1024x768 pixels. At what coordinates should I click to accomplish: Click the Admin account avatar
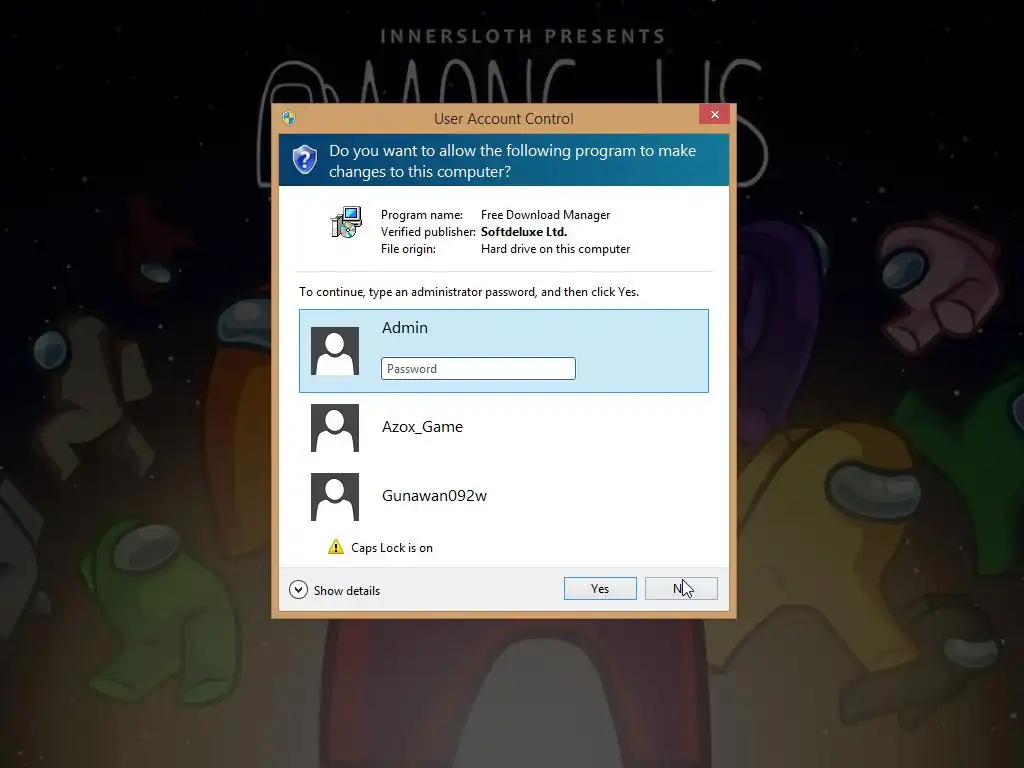click(x=335, y=351)
